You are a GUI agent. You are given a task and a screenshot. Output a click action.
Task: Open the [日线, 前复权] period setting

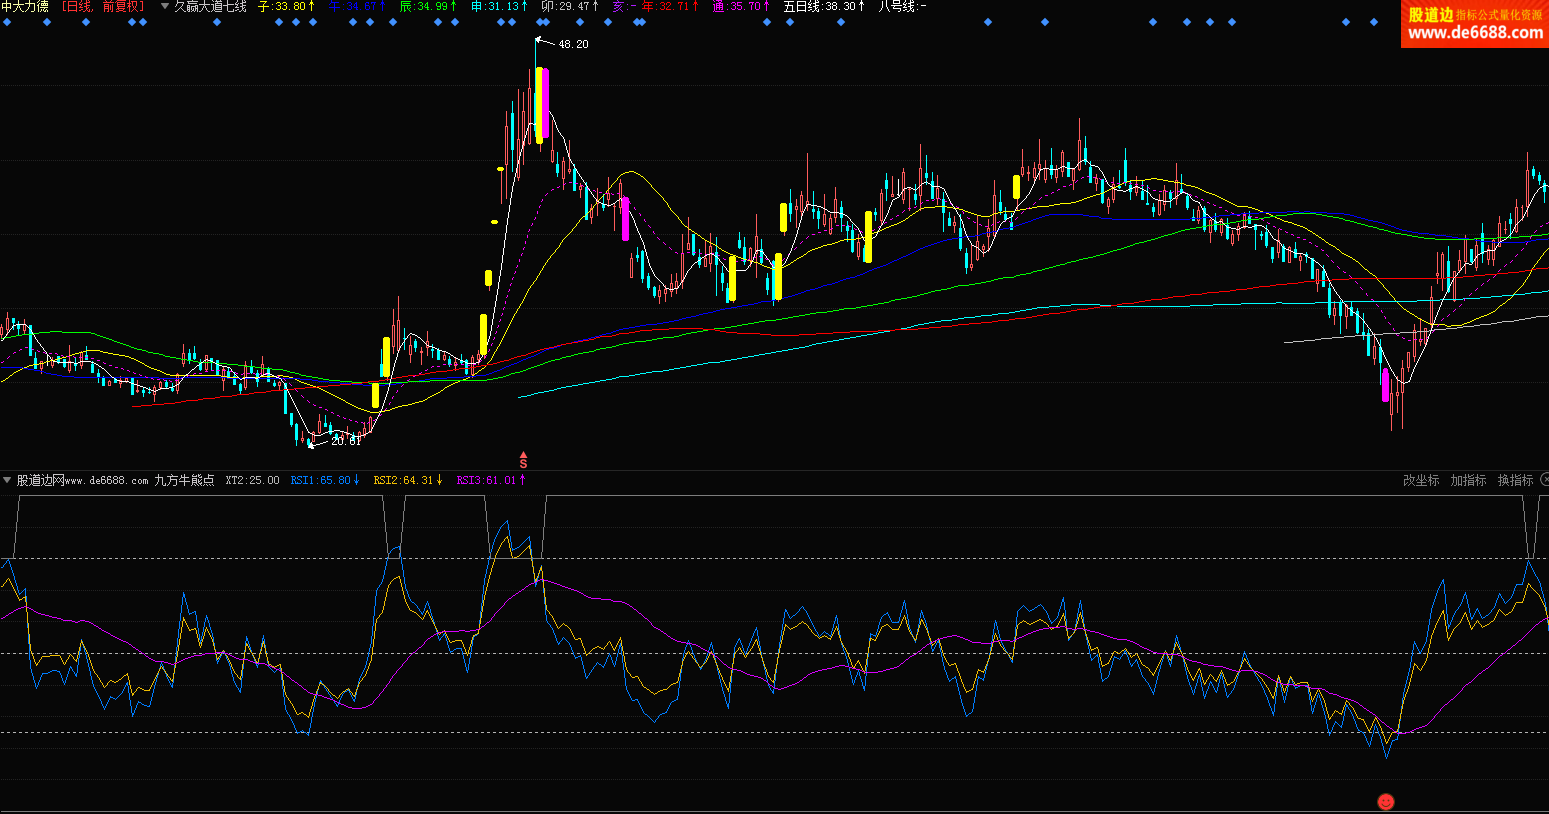click(102, 6)
